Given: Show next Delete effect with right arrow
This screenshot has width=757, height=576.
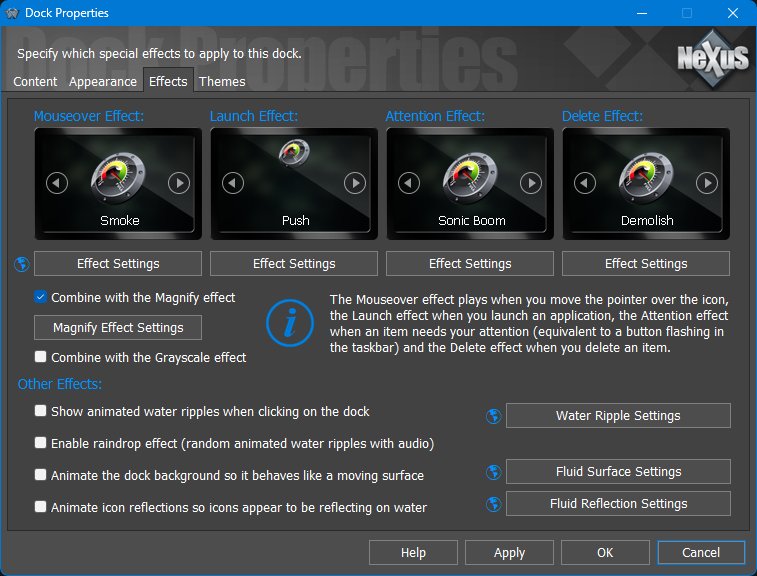Looking at the screenshot, I should click(707, 183).
